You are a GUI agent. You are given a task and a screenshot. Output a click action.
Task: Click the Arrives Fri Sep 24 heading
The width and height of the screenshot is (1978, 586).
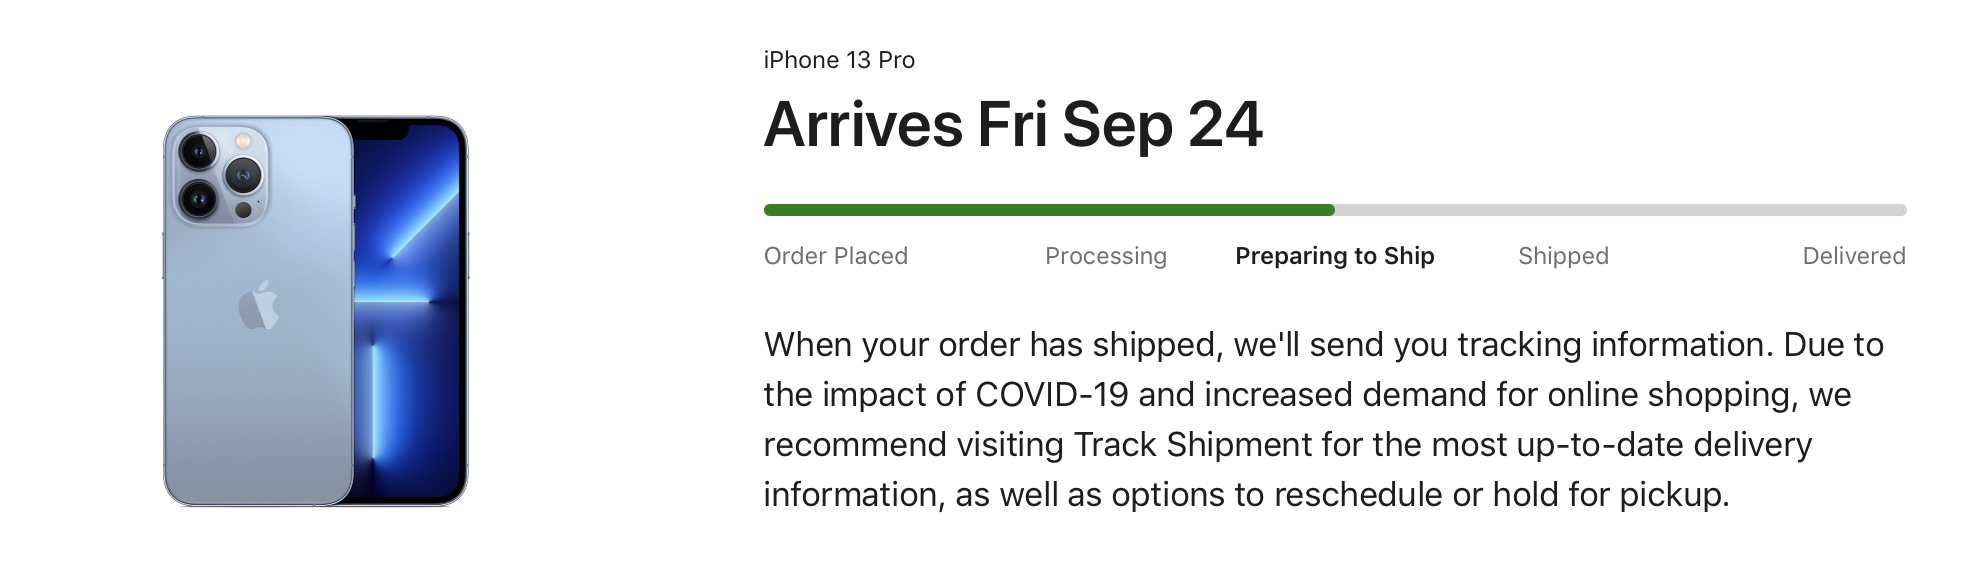coord(1013,125)
